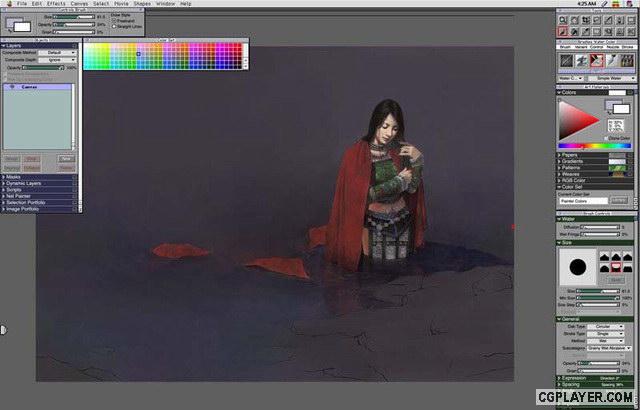This screenshot has width=640, height=410.
Task: Open the Nozzle menu in Brushes palette
Action: click(613, 47)
